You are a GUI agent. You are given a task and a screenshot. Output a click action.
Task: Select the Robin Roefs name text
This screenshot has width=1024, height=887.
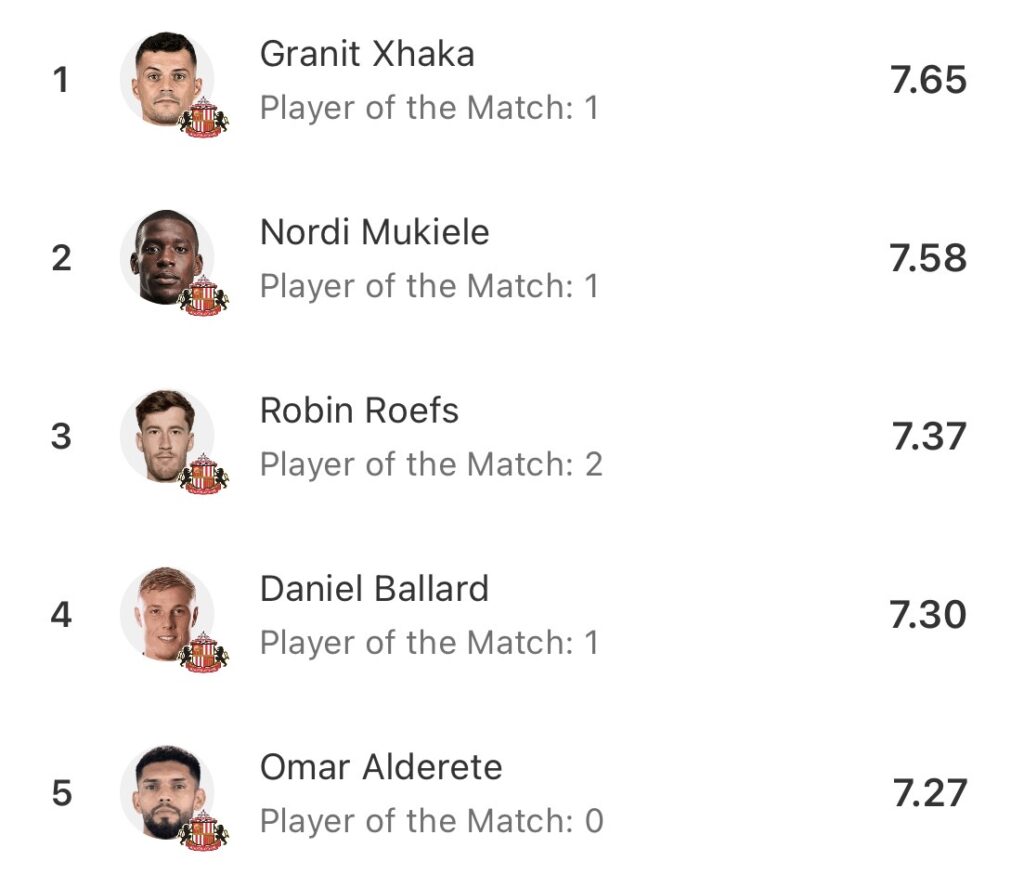click(x=359, y=410)
